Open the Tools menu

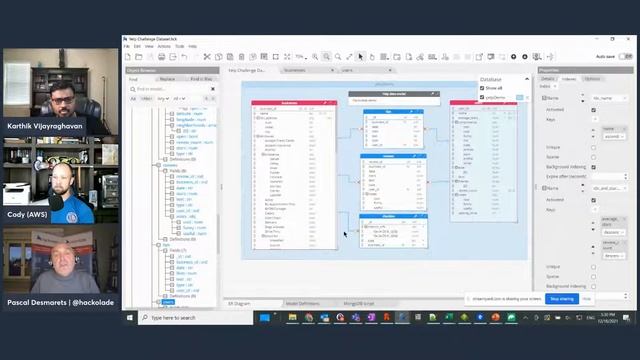(180, 47)
